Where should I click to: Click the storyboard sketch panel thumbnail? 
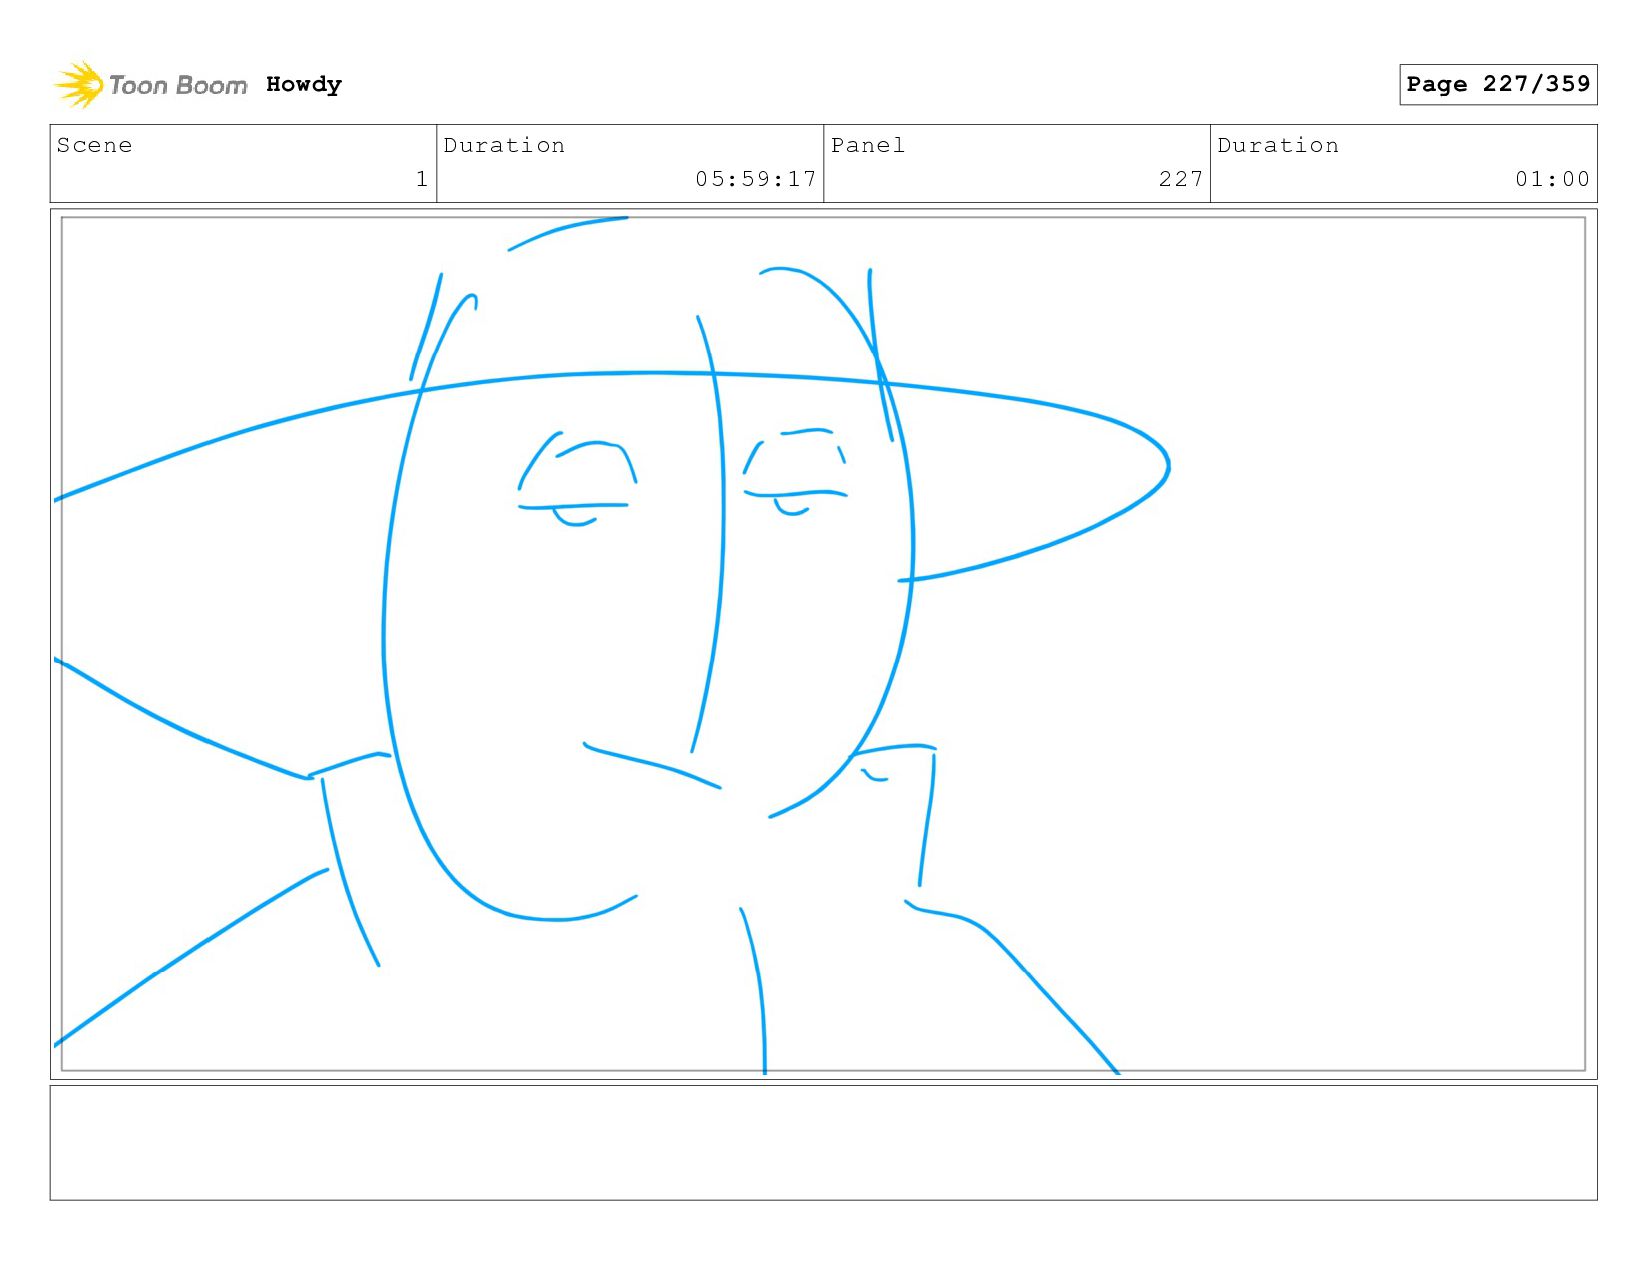824,644
